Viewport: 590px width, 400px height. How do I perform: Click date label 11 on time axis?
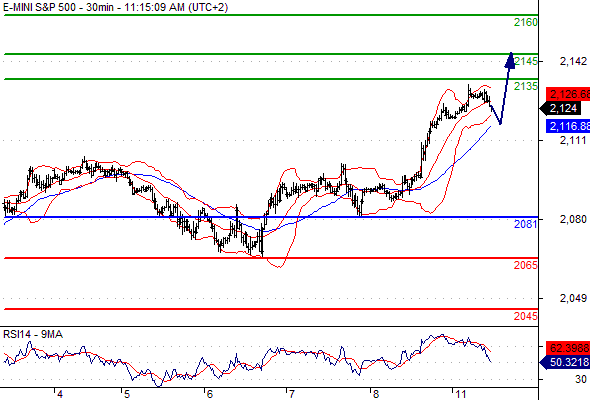click(461, 394)
